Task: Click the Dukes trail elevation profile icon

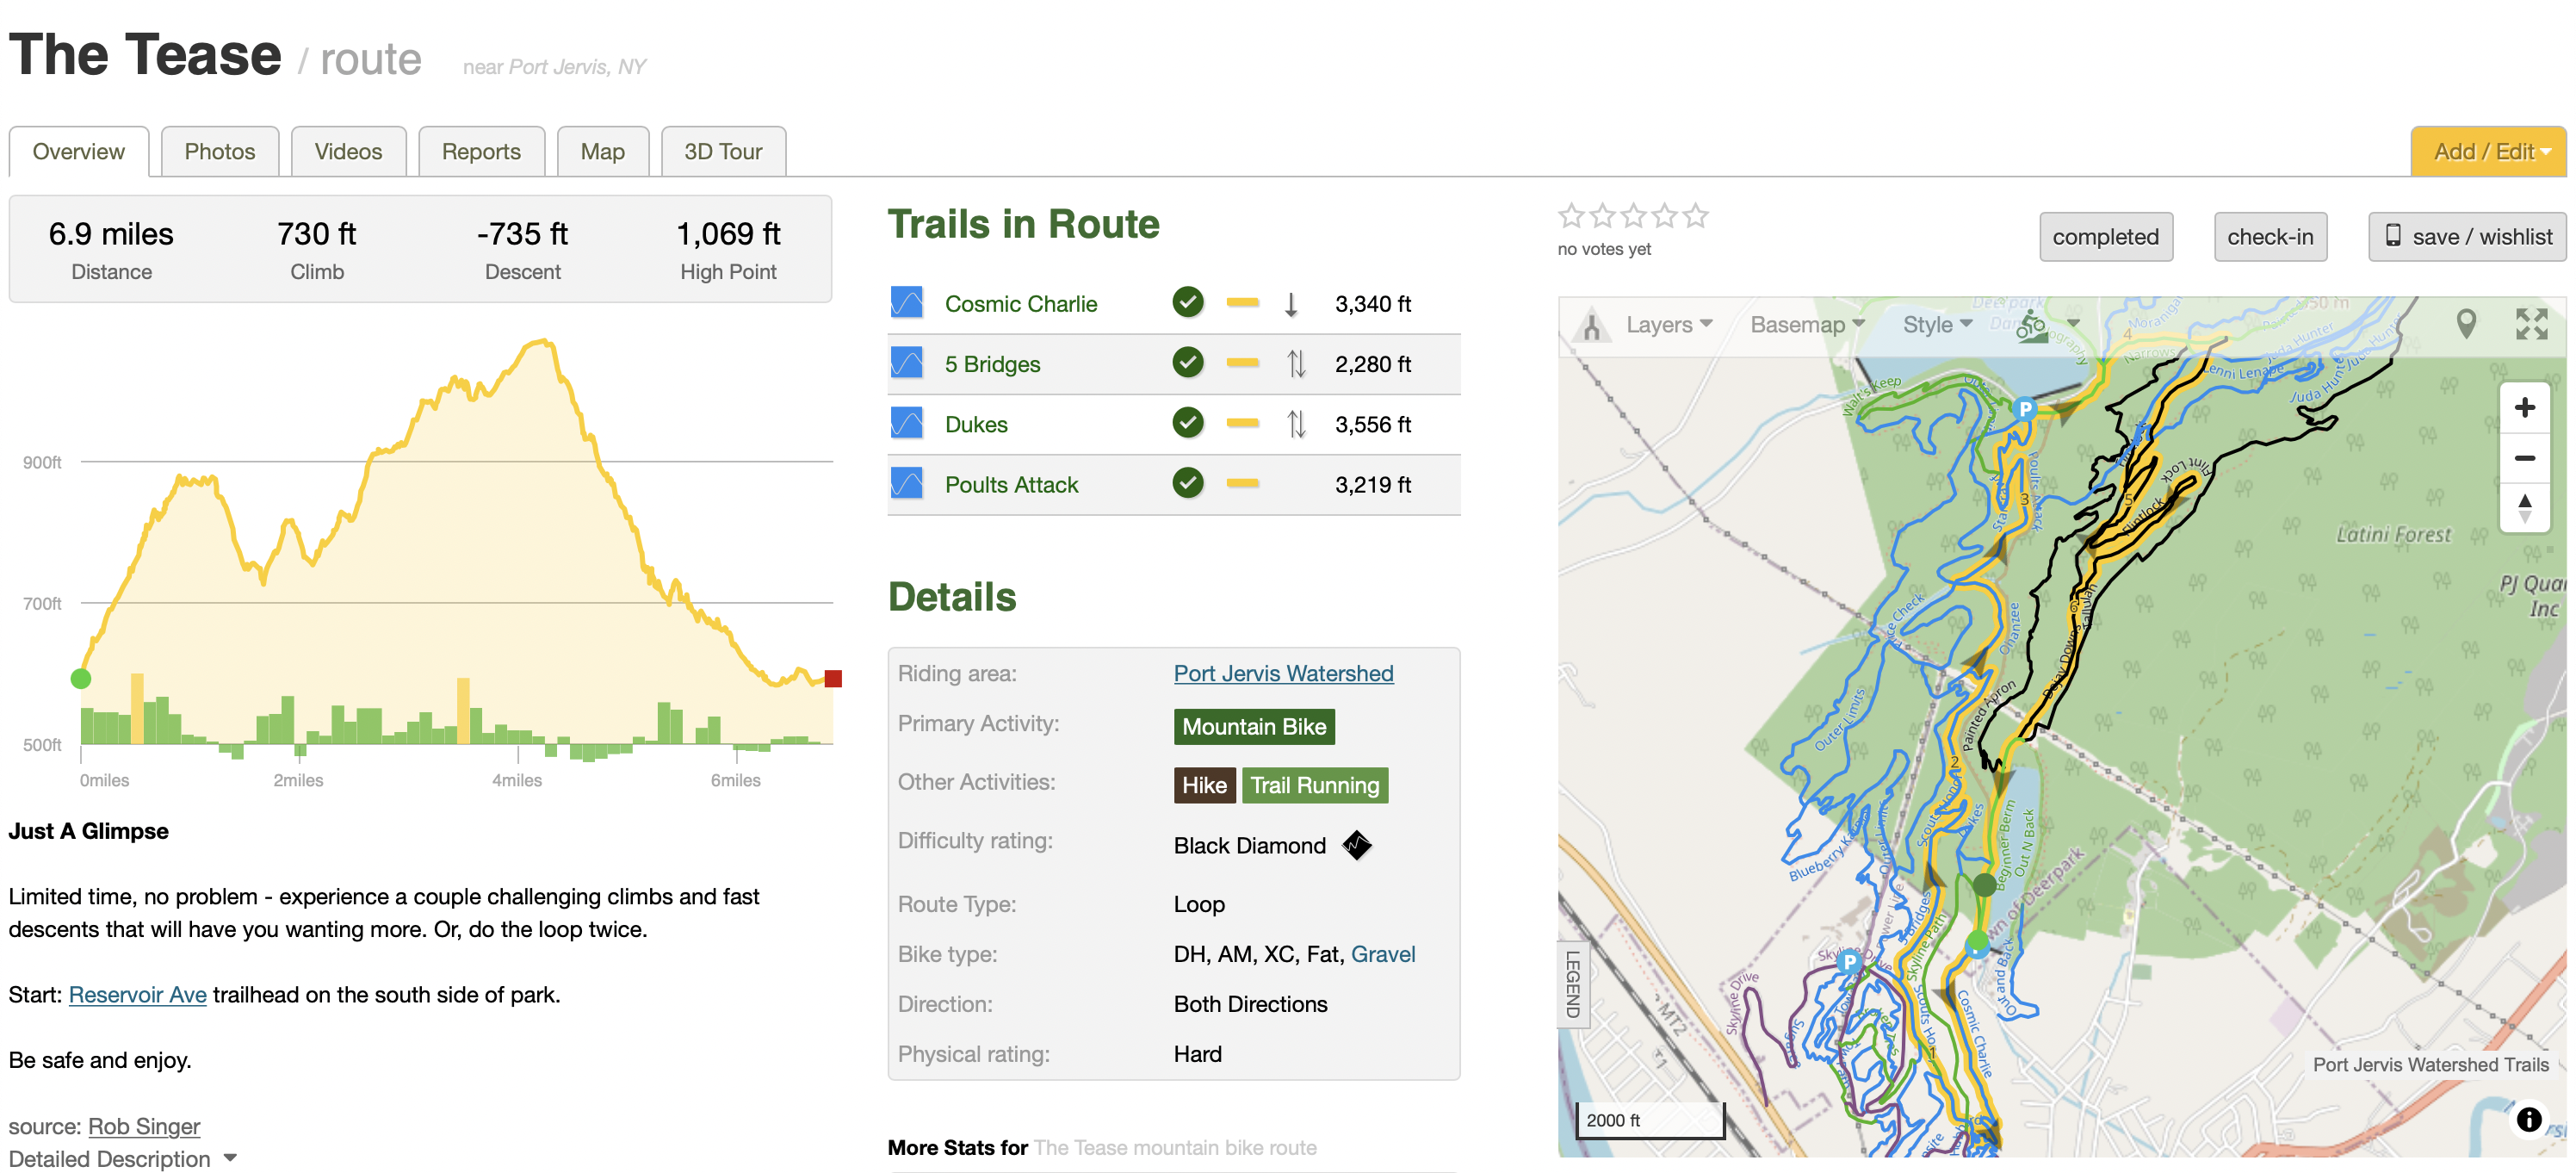Action: click(x=906, y=422)
